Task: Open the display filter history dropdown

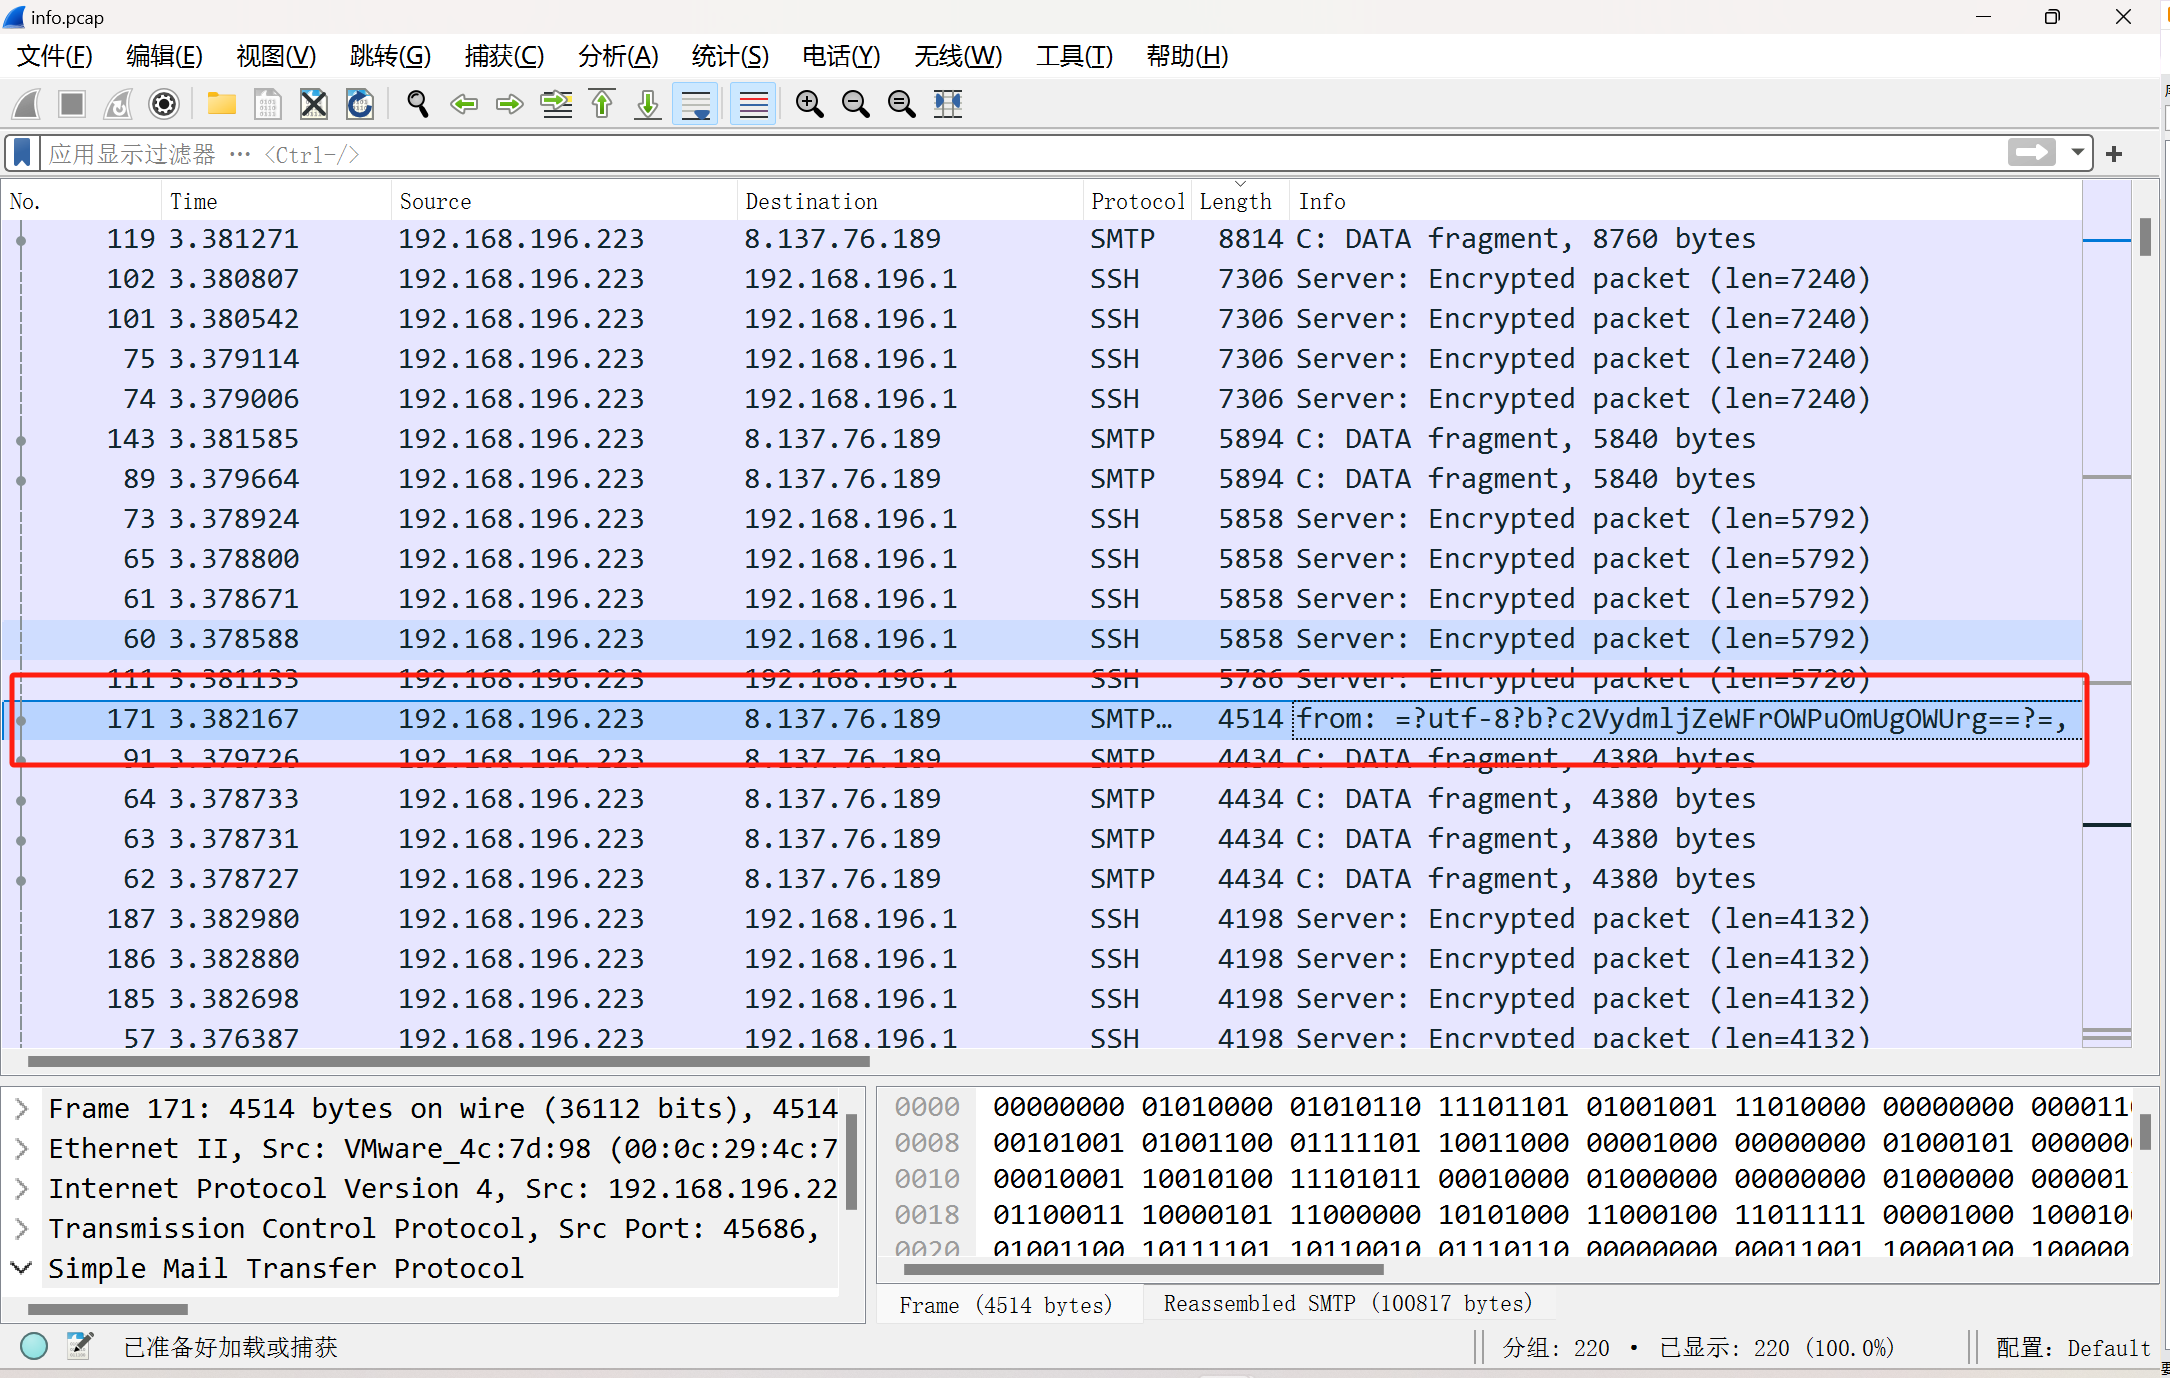Action: pos(2078,153)
